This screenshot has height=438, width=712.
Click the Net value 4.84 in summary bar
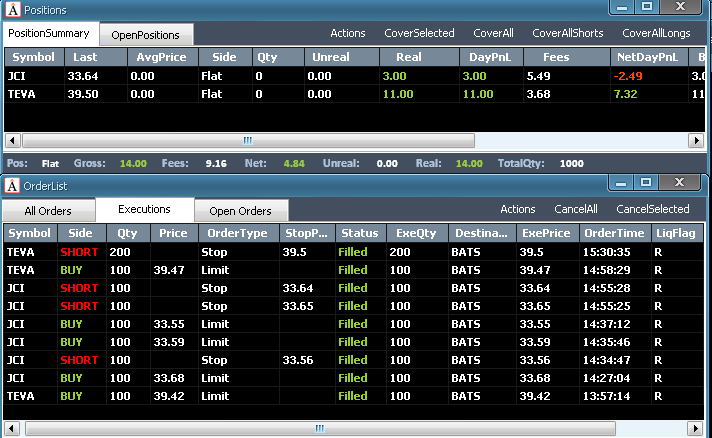click(294, 163)
